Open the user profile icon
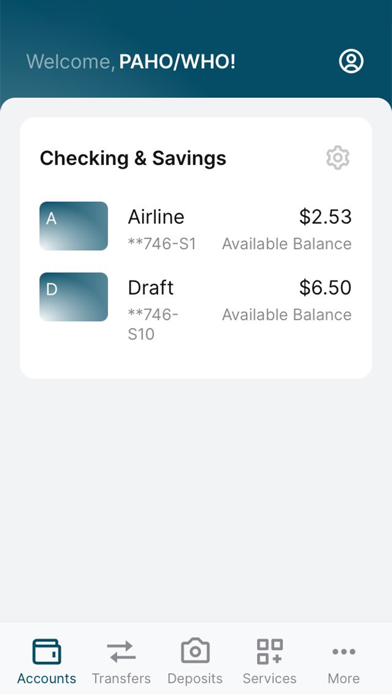This screenshot has width=392, height=696. click(351, 61)
